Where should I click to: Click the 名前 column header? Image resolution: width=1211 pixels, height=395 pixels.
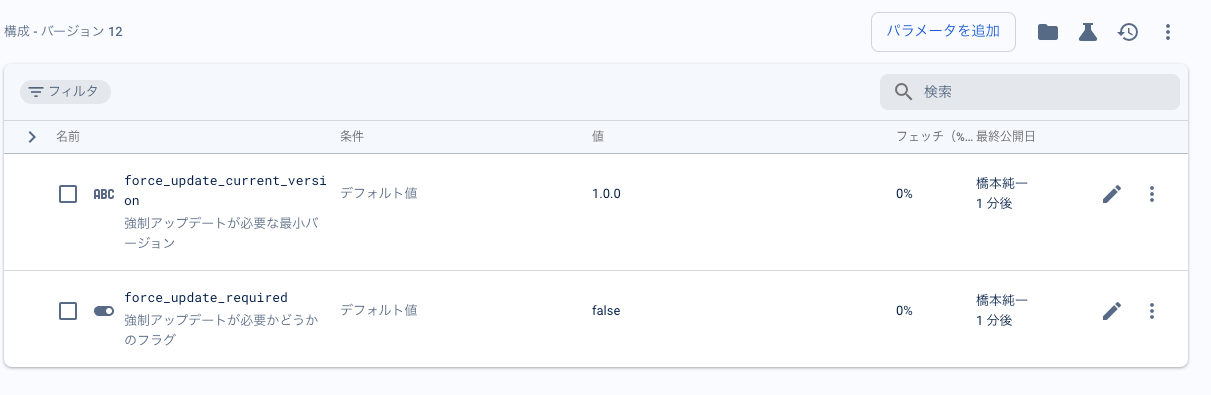click(68, 136)
